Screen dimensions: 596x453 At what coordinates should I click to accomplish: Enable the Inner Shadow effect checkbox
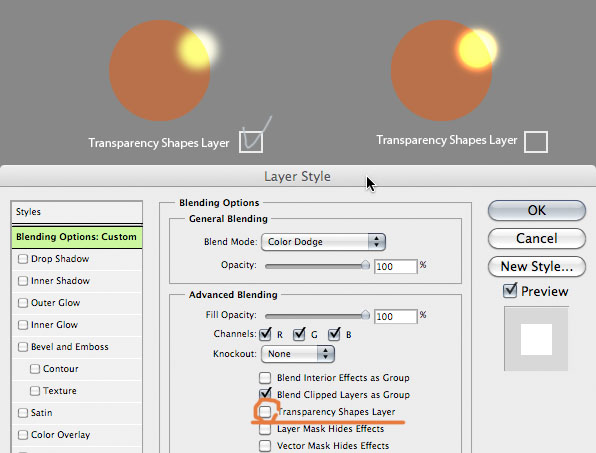(23, 281)
